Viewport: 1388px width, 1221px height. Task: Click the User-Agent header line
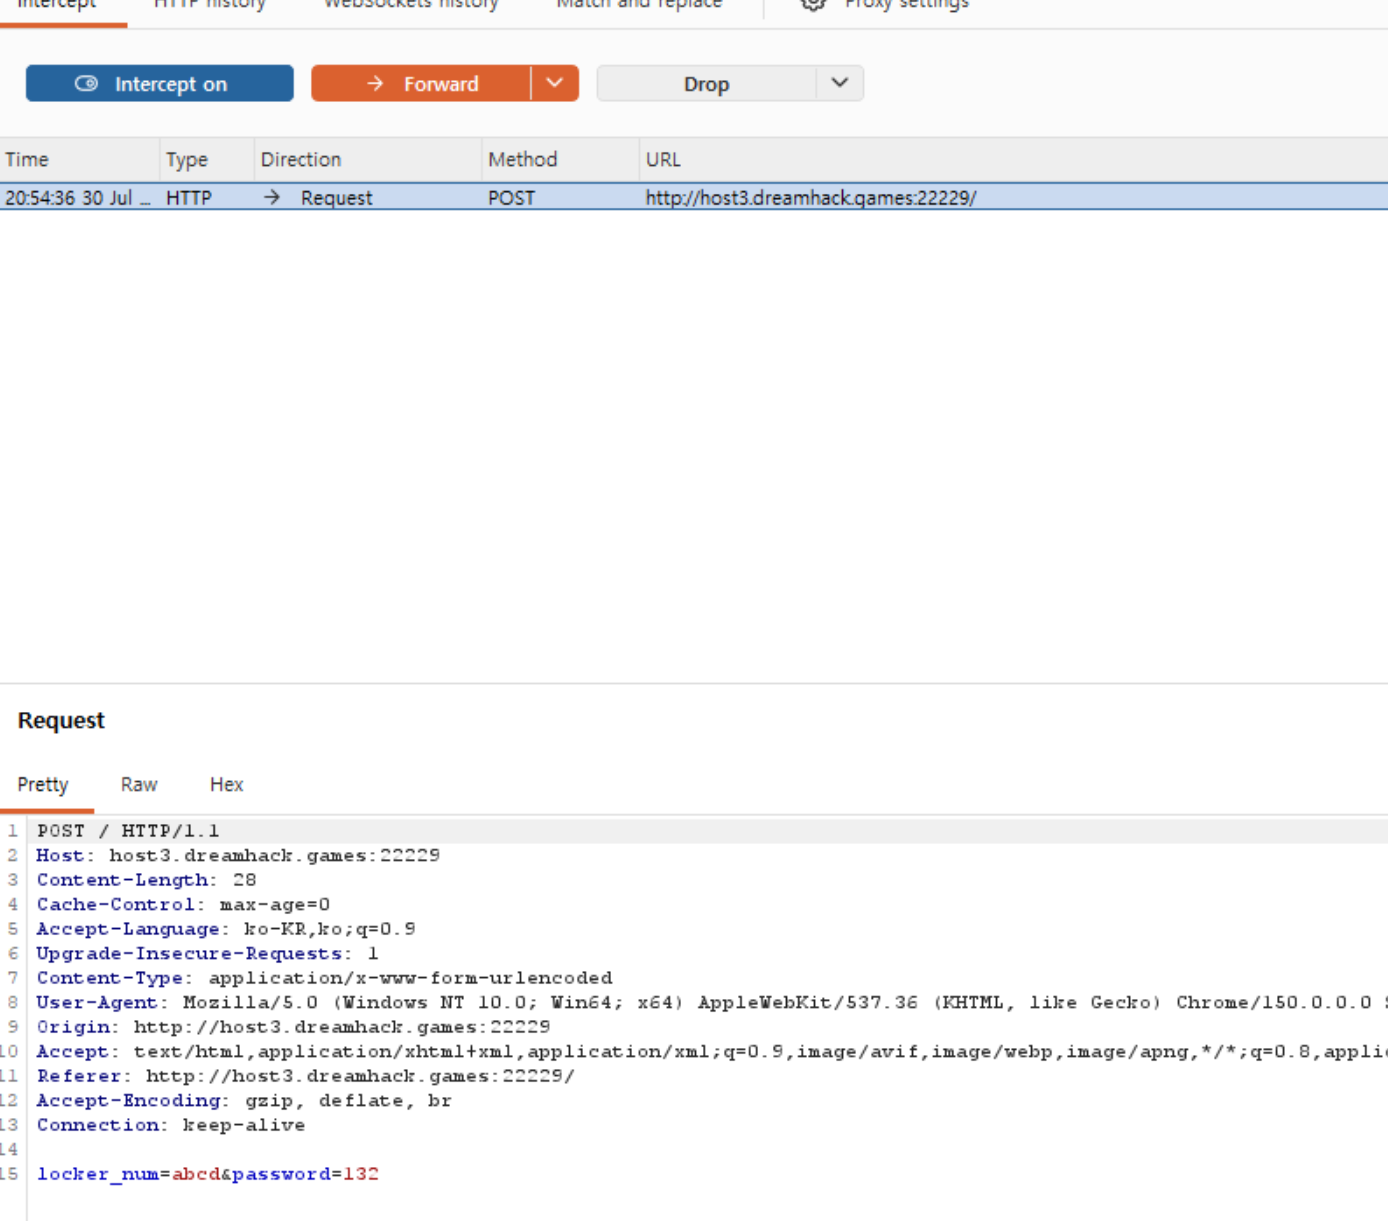coord(710,1003)
